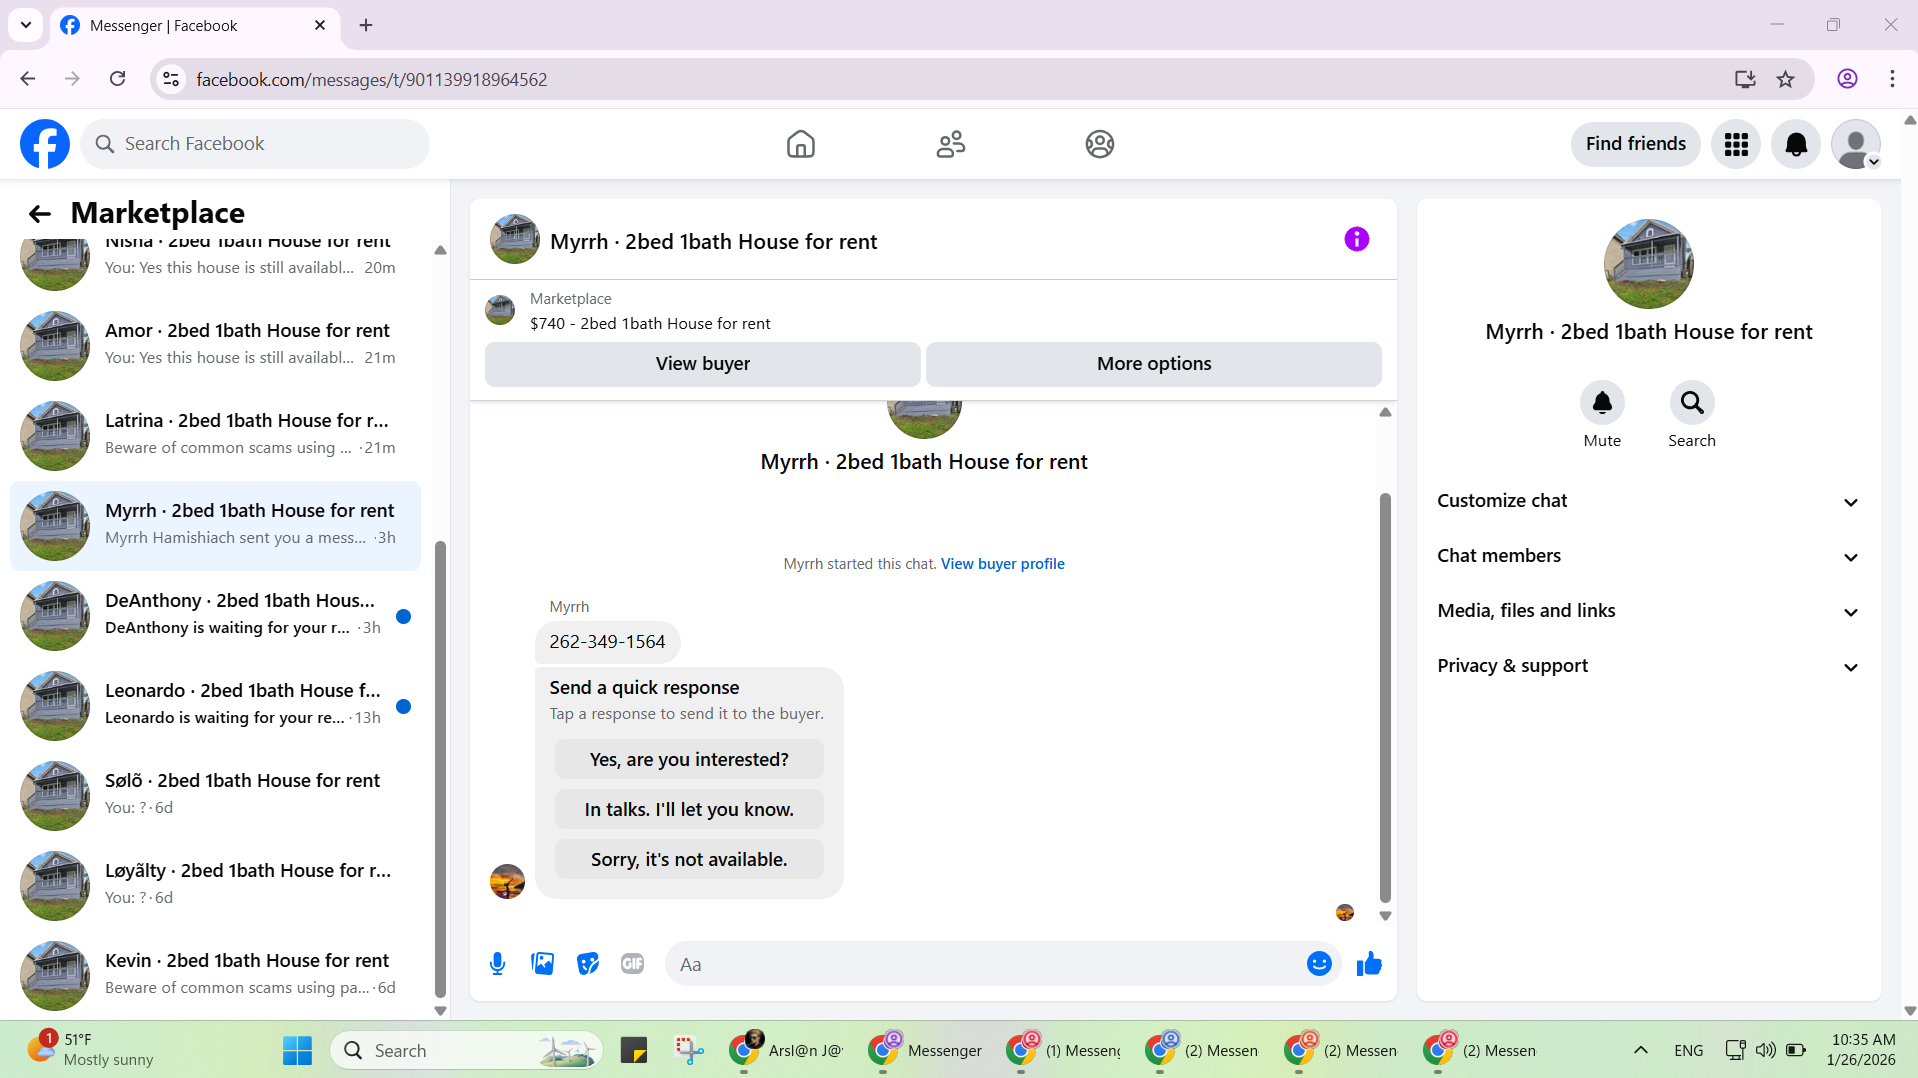Open Løyãlty house for rent chat
The image size is (1918, 1078).
pos(215,885)
